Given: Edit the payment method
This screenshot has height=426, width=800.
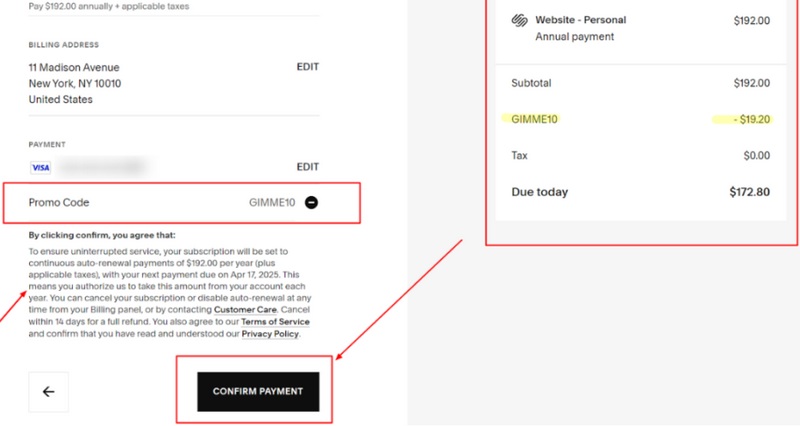Looking at the screenshot, I should pos(308,167).
